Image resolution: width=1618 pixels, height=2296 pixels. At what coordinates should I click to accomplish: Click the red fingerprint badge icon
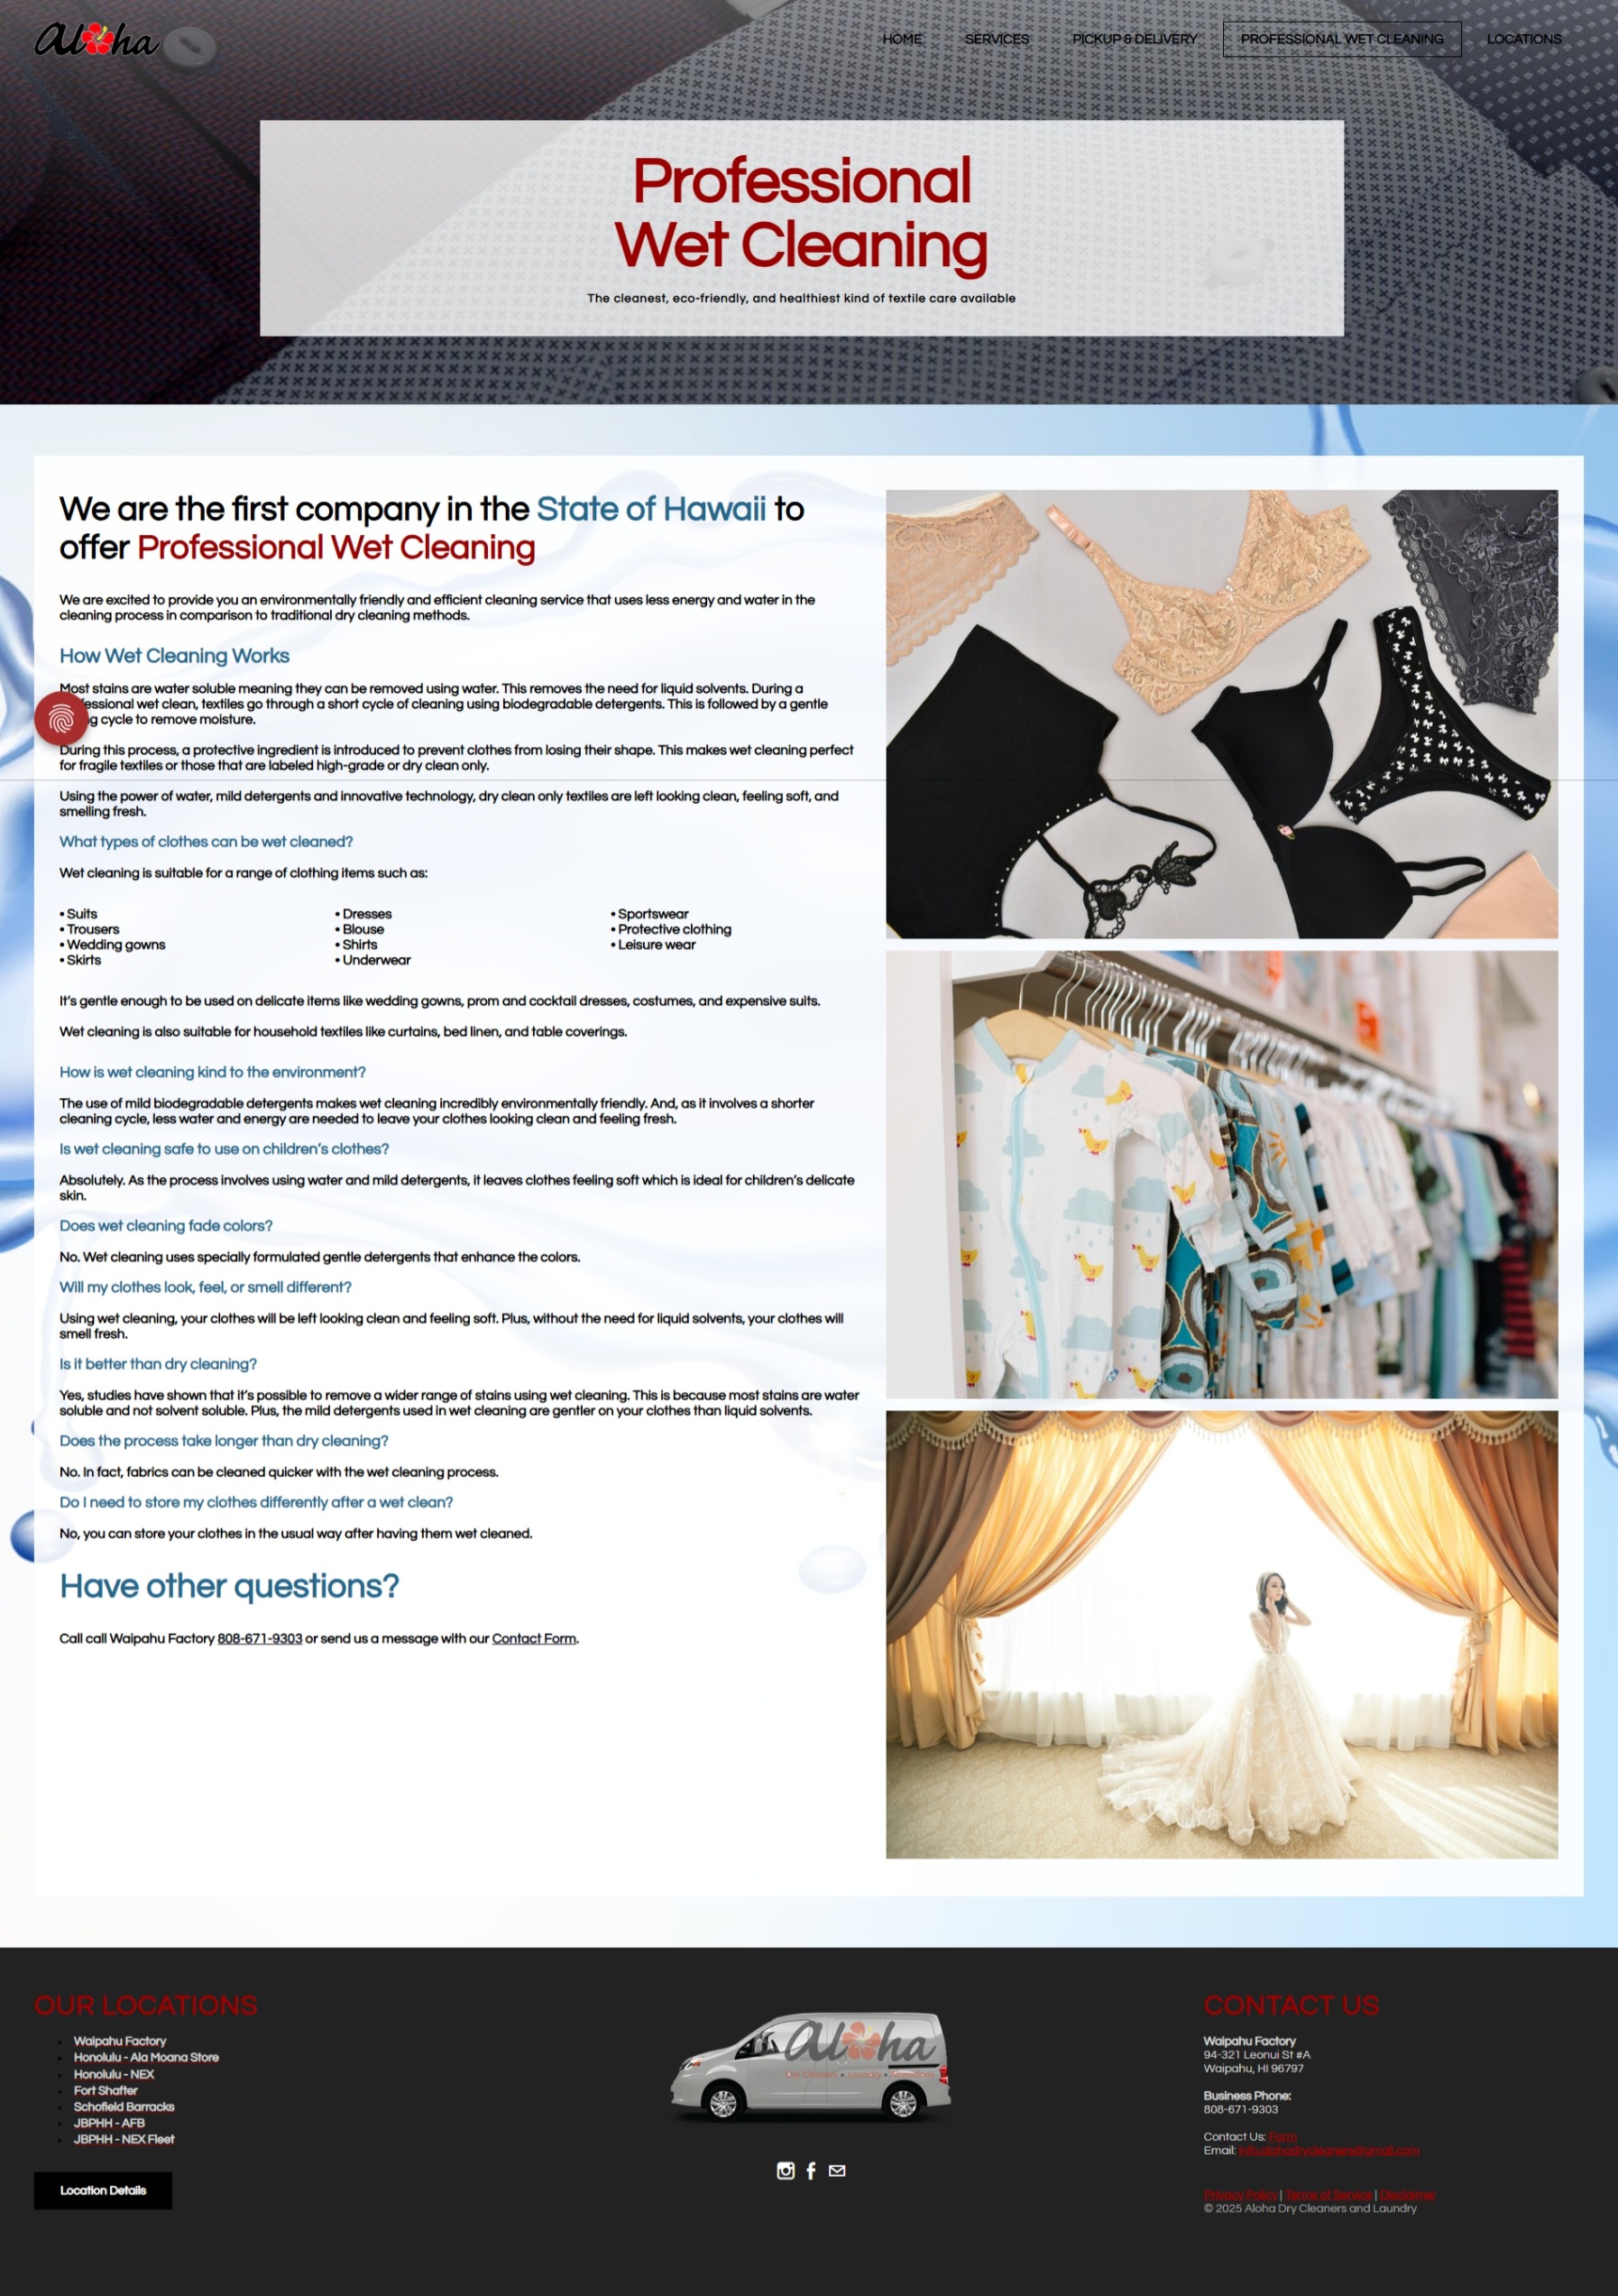click(60, 718)
